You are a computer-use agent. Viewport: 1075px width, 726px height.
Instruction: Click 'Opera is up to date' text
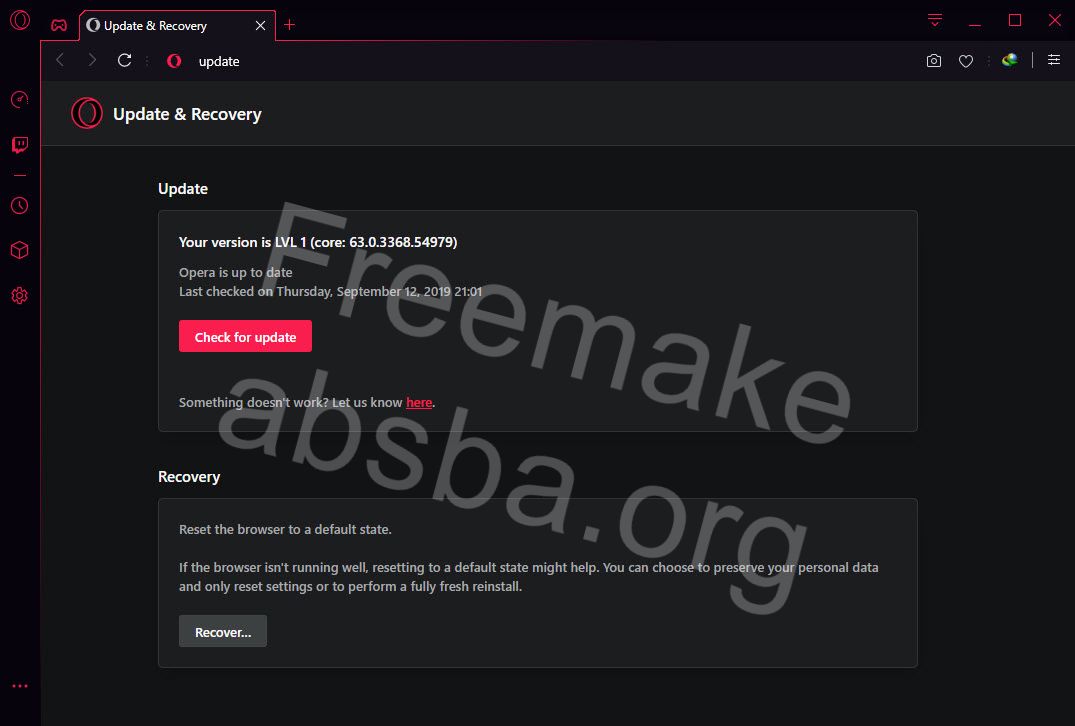point(236,272)
